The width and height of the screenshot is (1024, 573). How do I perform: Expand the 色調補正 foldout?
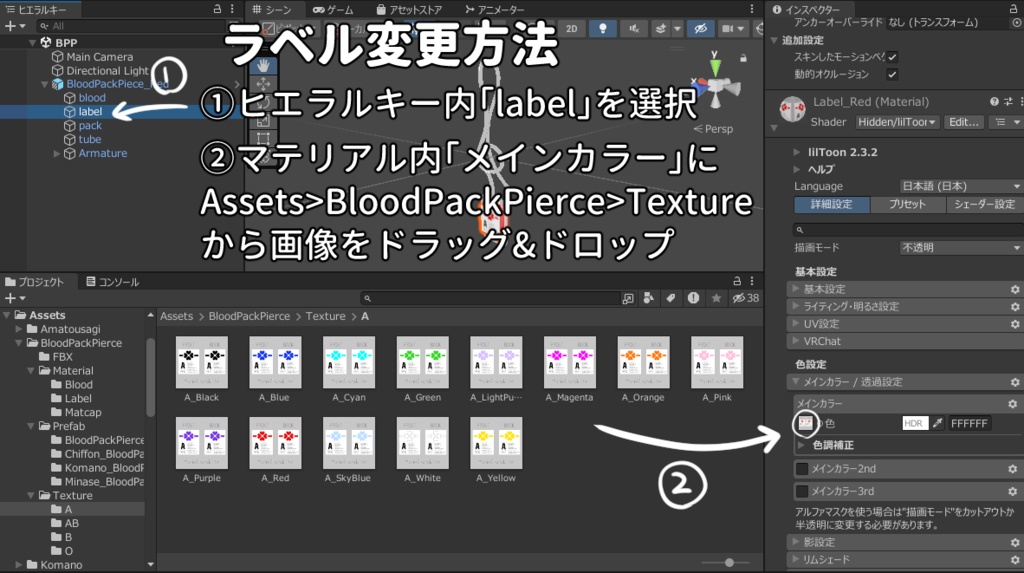[x=802, y=445]
